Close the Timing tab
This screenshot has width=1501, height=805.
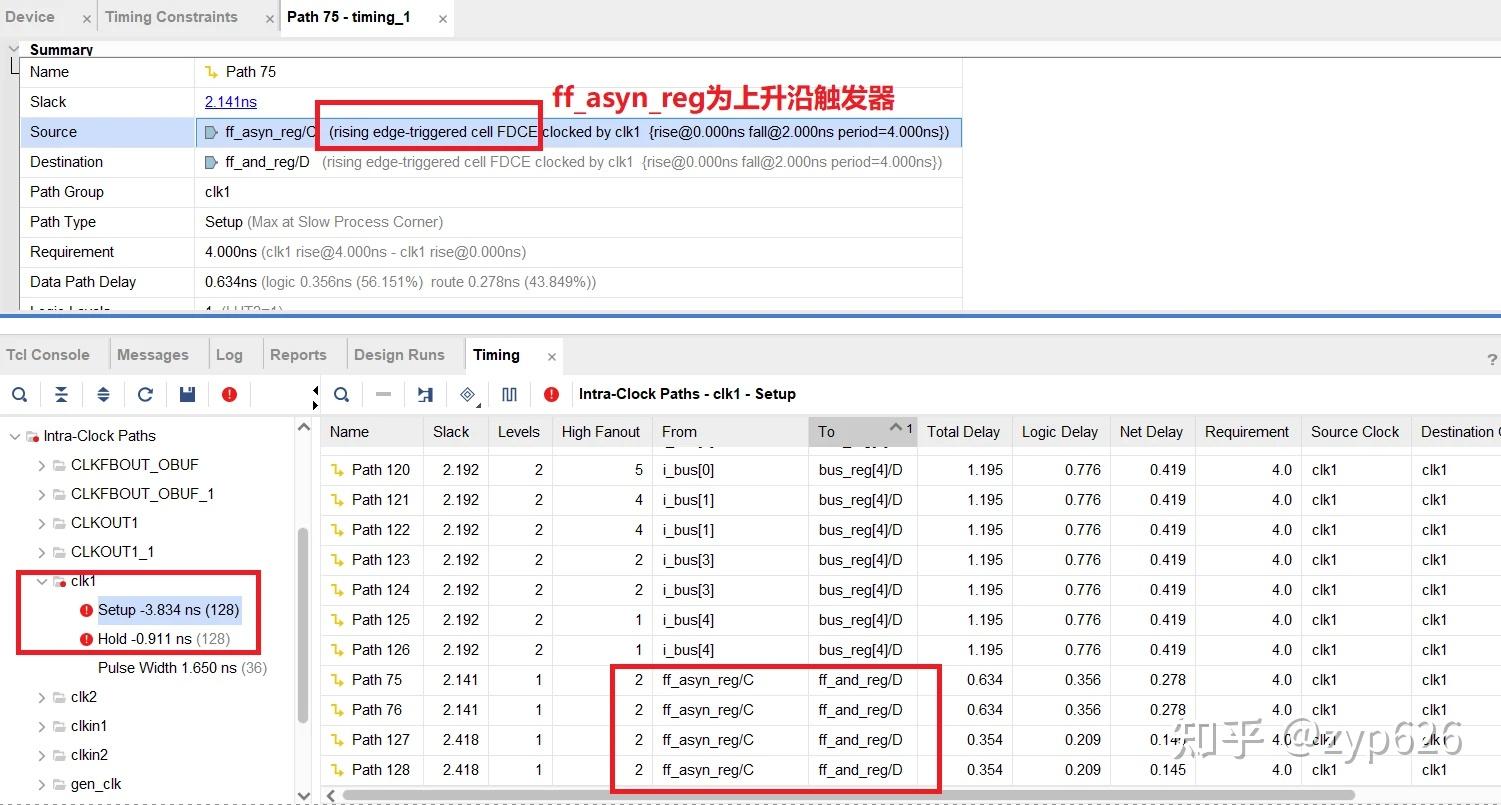551,356
